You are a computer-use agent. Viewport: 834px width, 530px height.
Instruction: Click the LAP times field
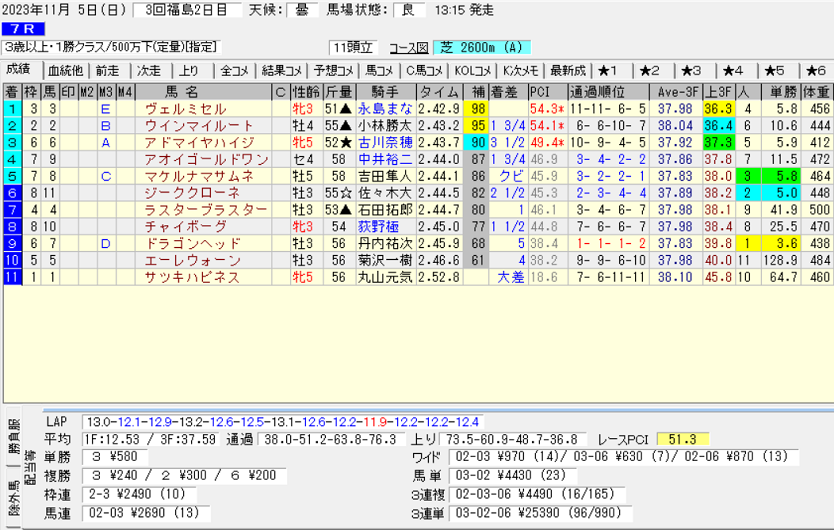(284, 423)
